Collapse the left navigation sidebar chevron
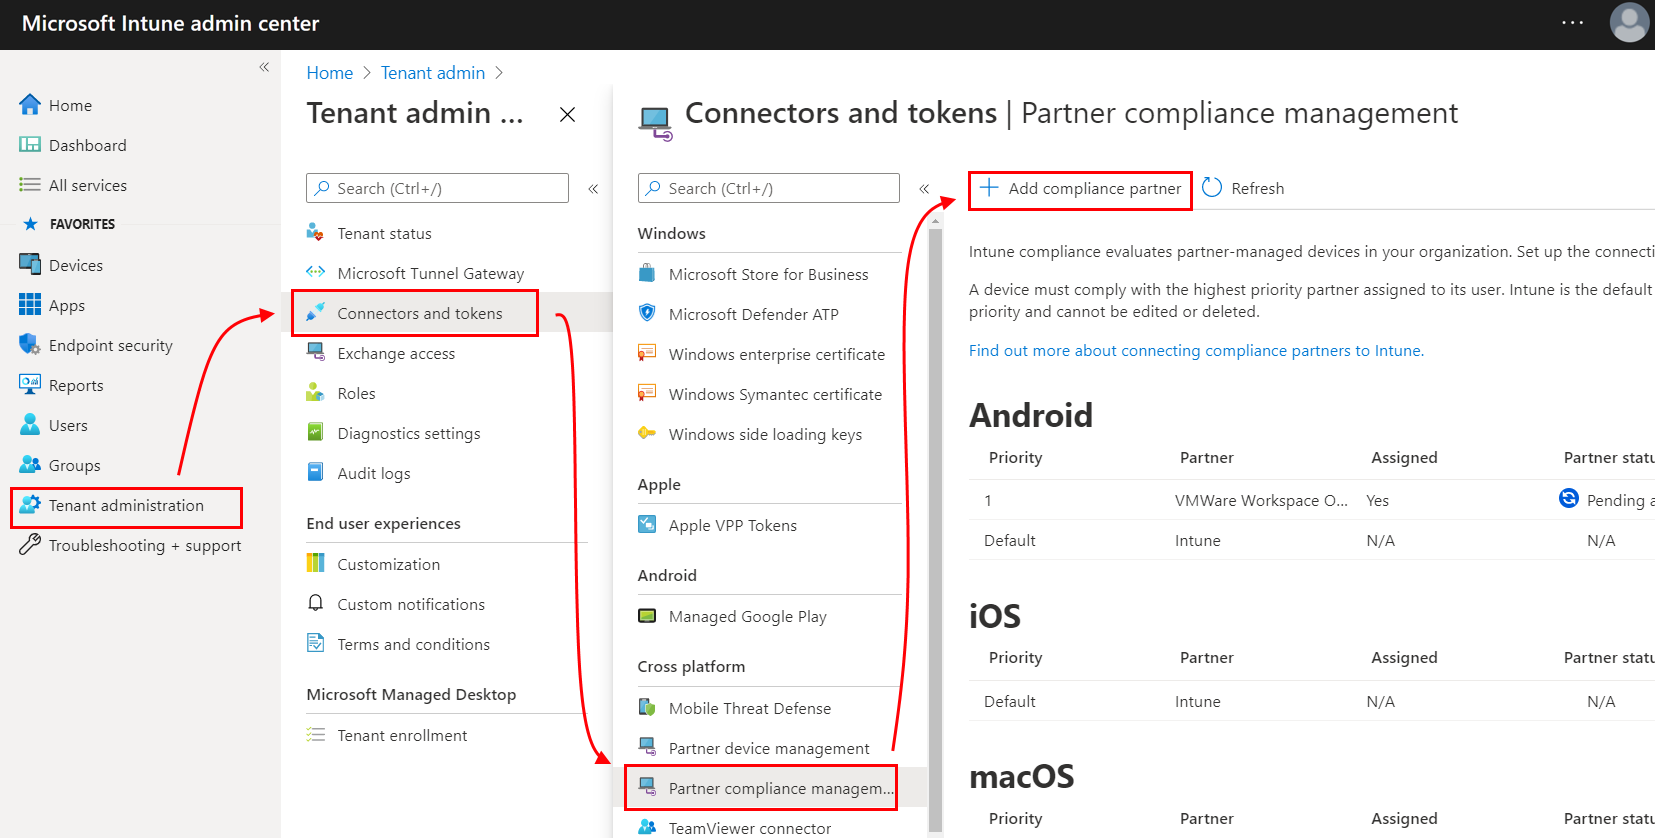The height and width of the screenshot is (838, 1655). point(264,67)
